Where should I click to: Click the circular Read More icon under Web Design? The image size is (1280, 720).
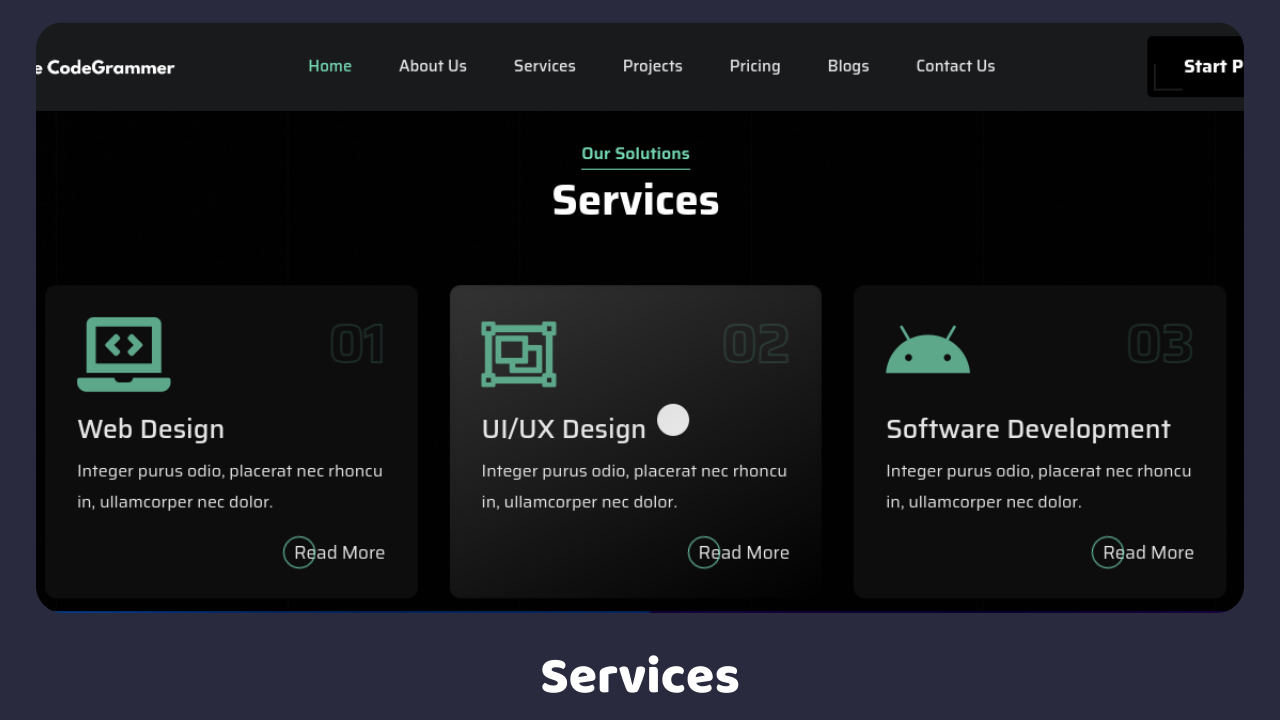[x=299, y=552]
